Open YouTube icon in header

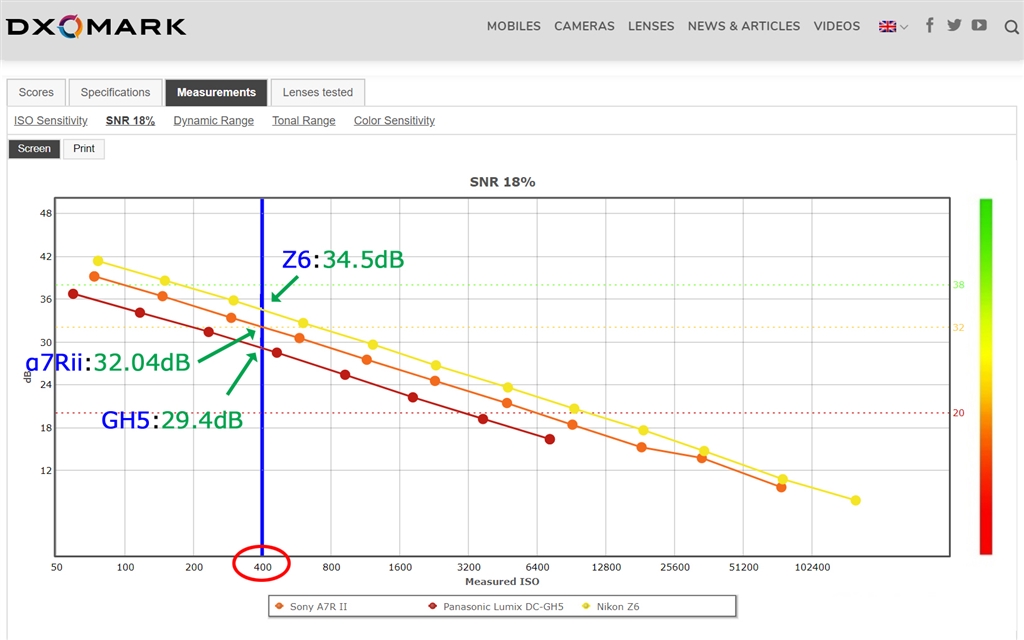(978, 25)
